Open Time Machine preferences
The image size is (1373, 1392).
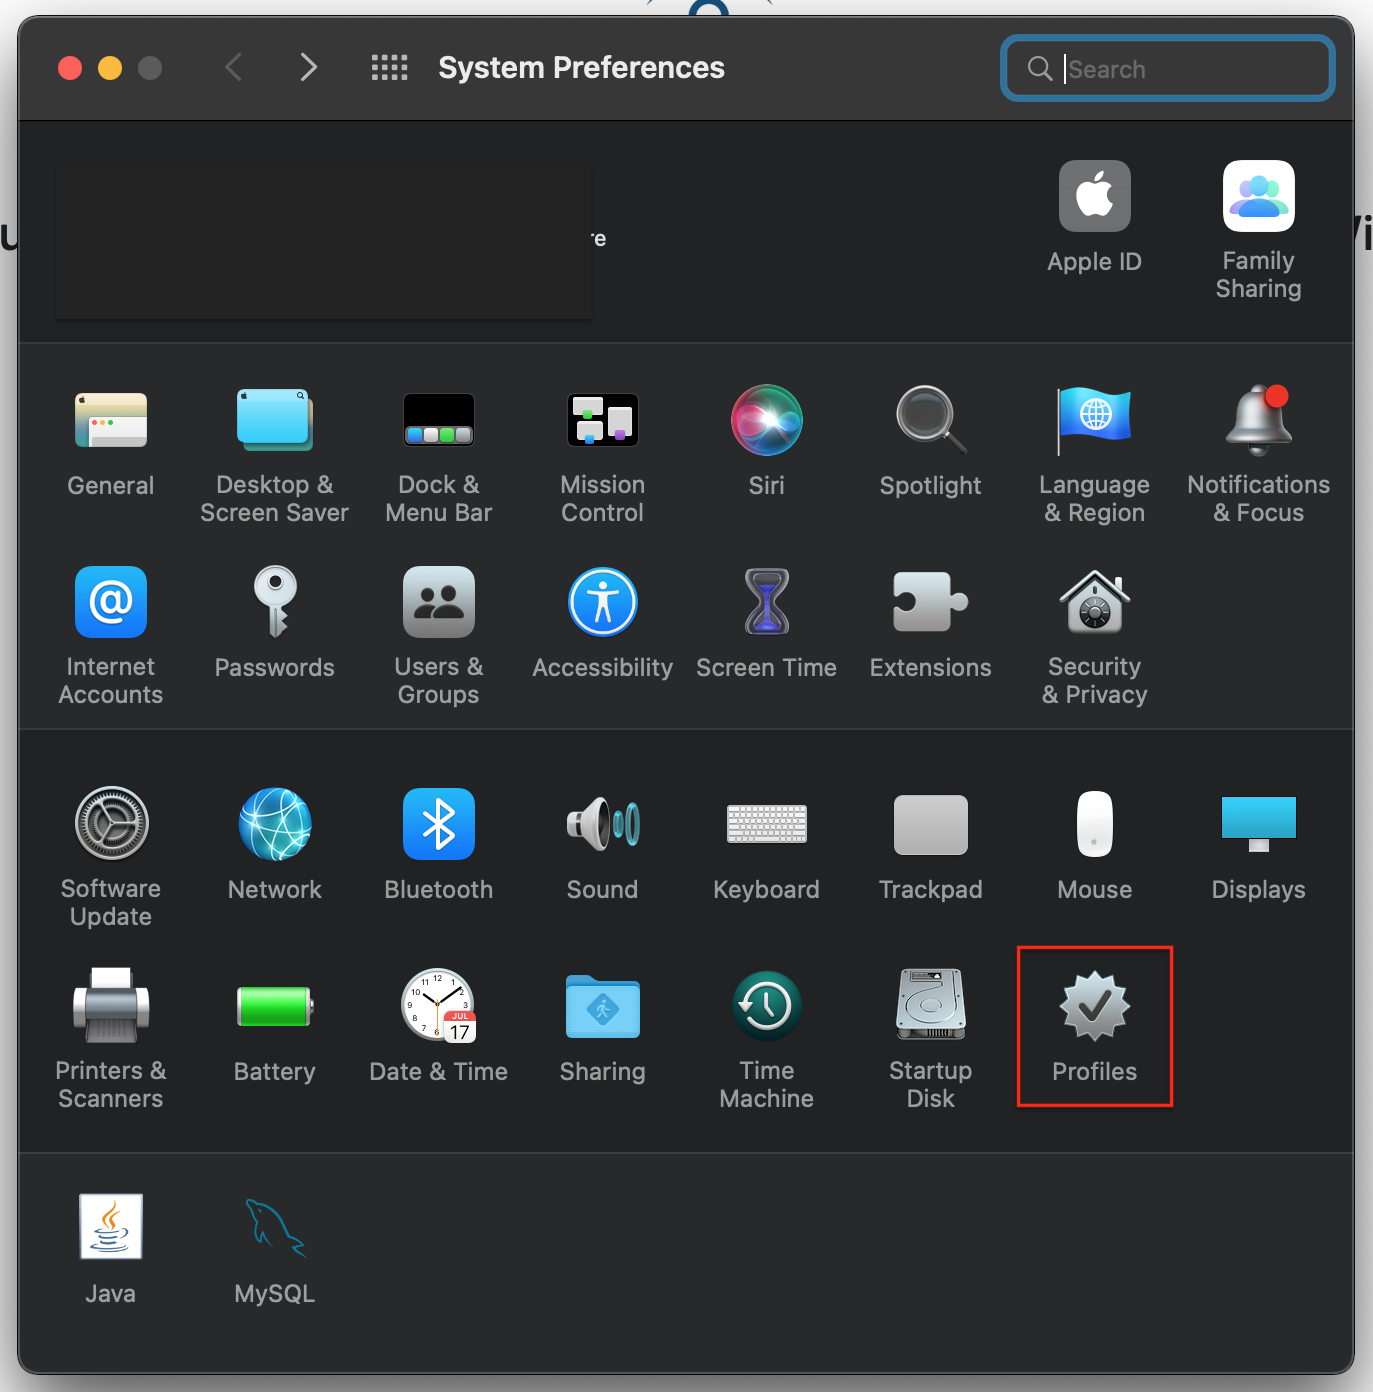[x=766, y=1006]
